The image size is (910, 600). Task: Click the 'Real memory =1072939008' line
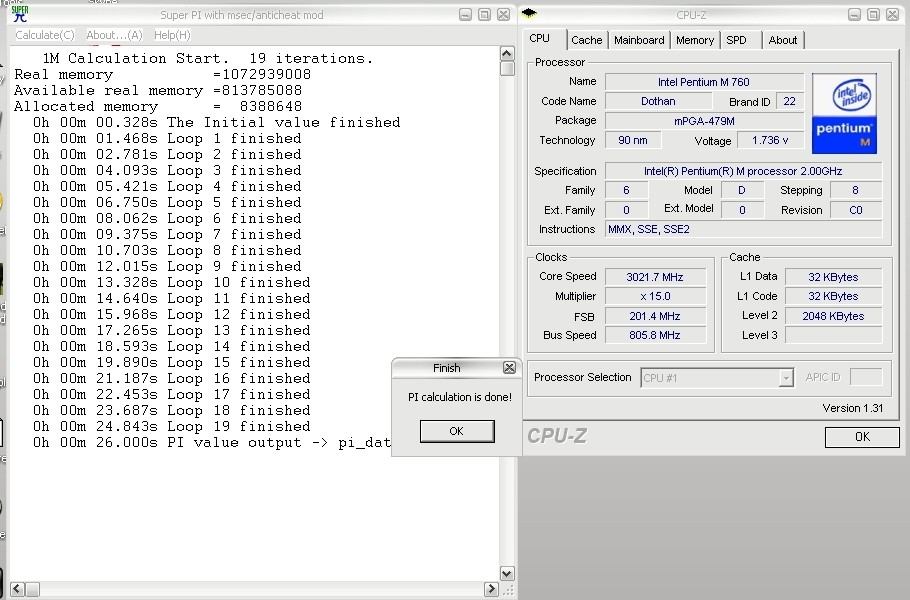(x=162, y=74)
